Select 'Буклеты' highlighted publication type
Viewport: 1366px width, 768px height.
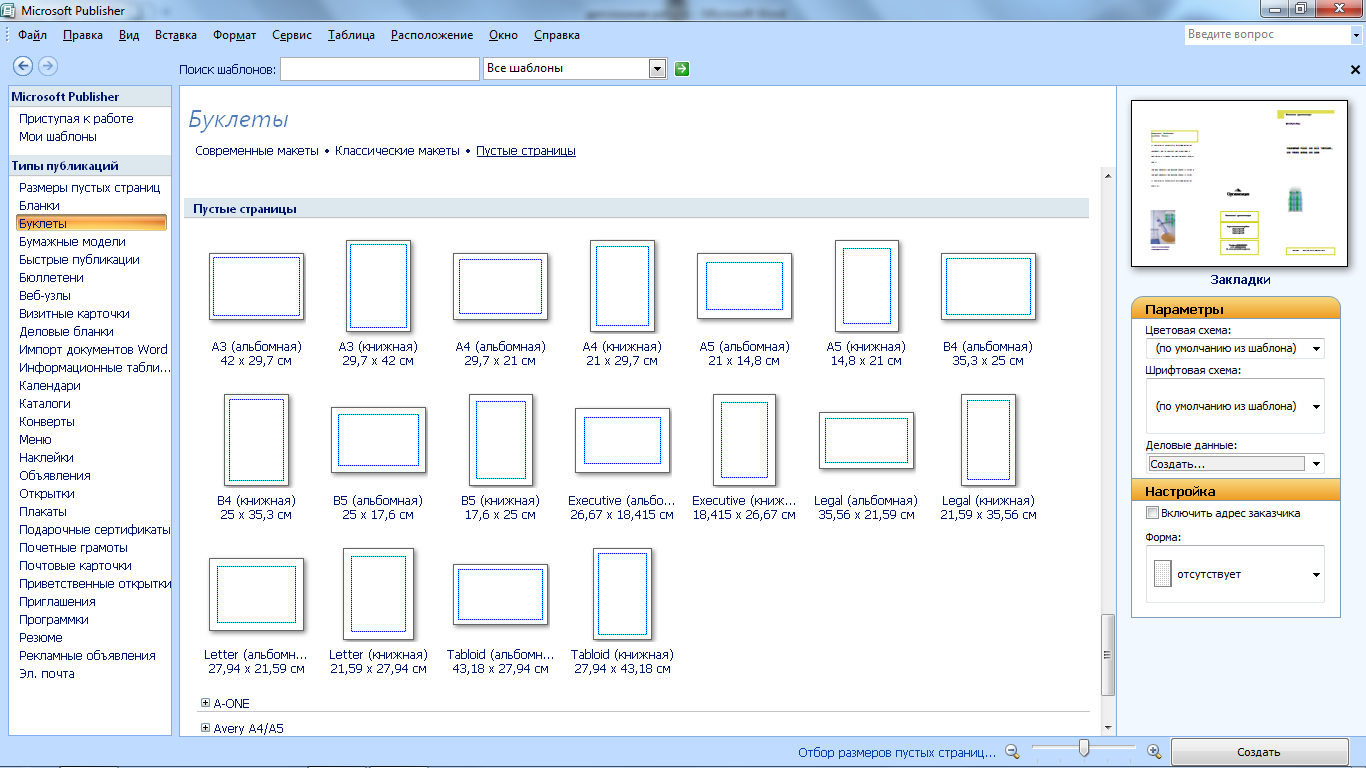coord(91,224)
